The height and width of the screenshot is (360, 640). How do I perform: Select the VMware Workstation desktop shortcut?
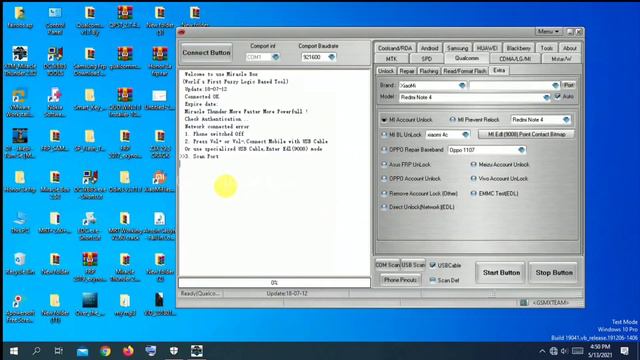coord(20,103)
